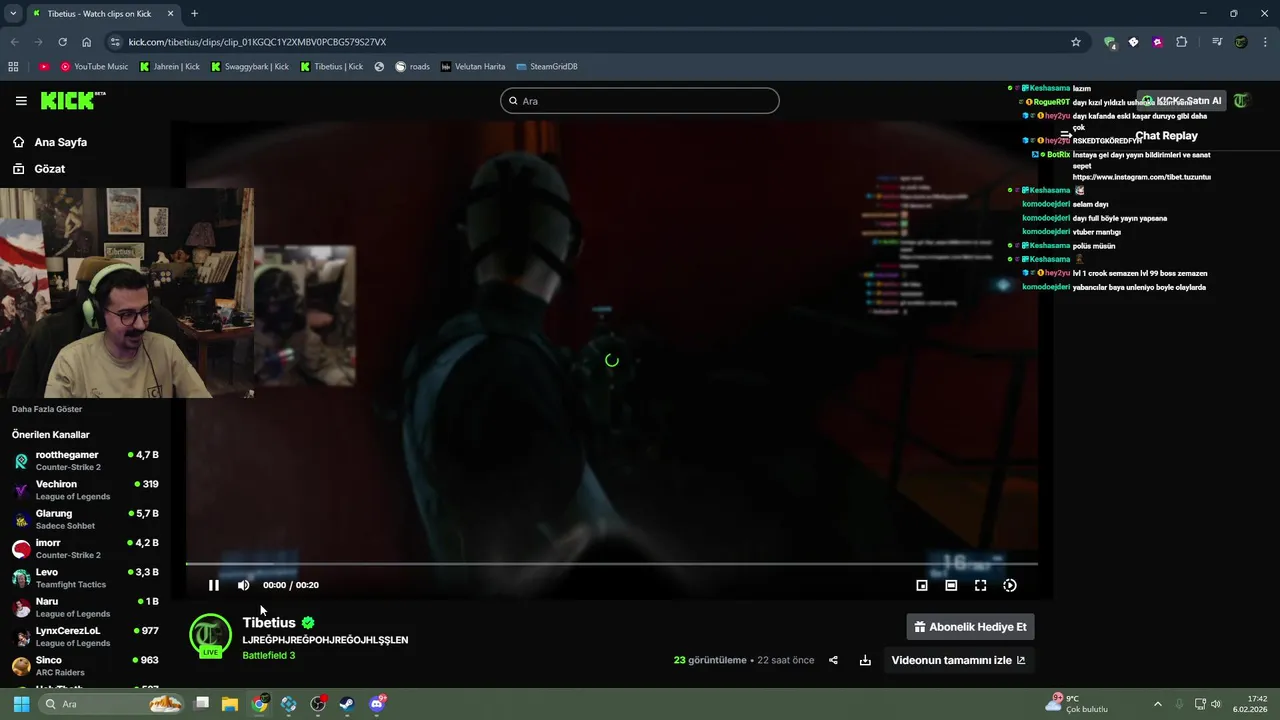Open Windows Start menu

[x=21, y=704]
